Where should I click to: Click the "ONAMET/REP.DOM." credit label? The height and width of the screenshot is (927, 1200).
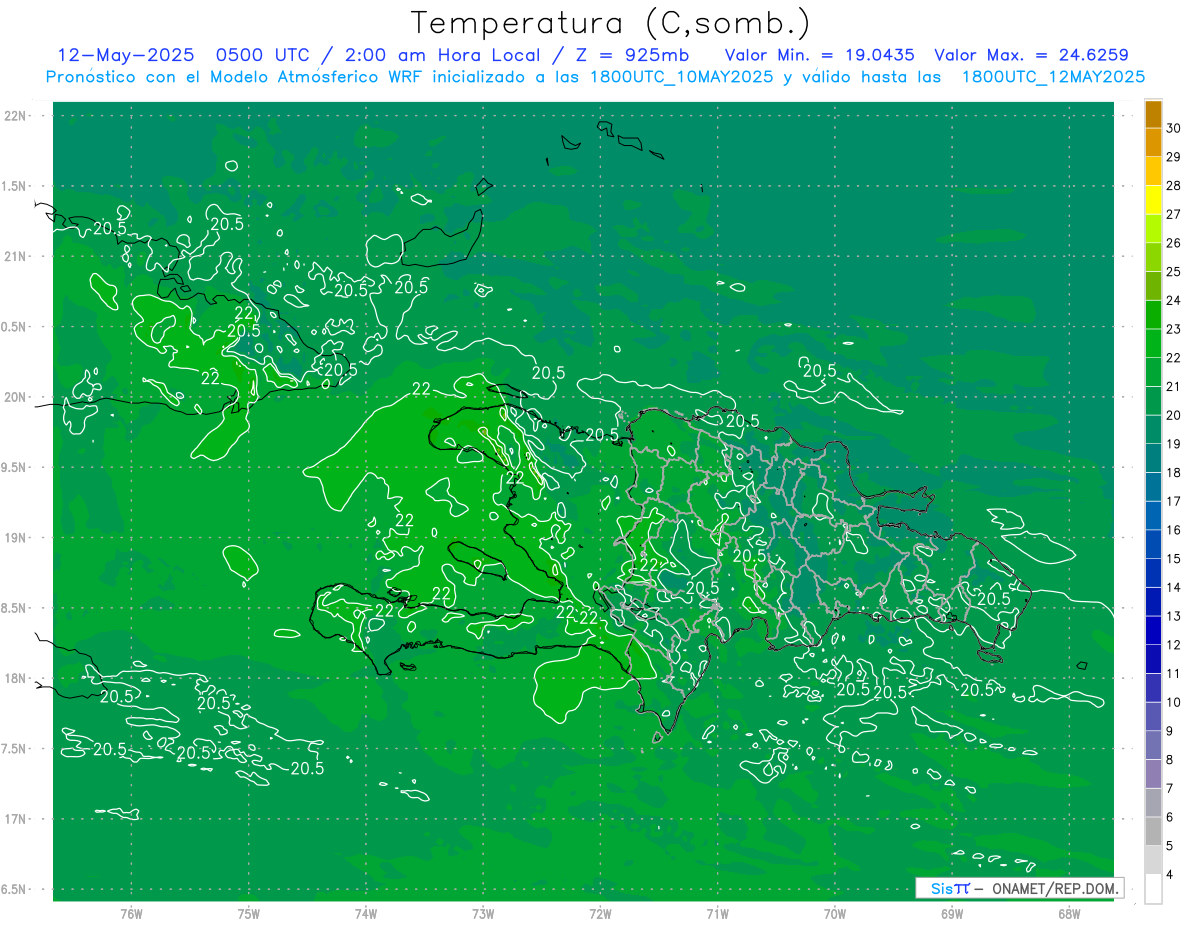click(1053, 888)
